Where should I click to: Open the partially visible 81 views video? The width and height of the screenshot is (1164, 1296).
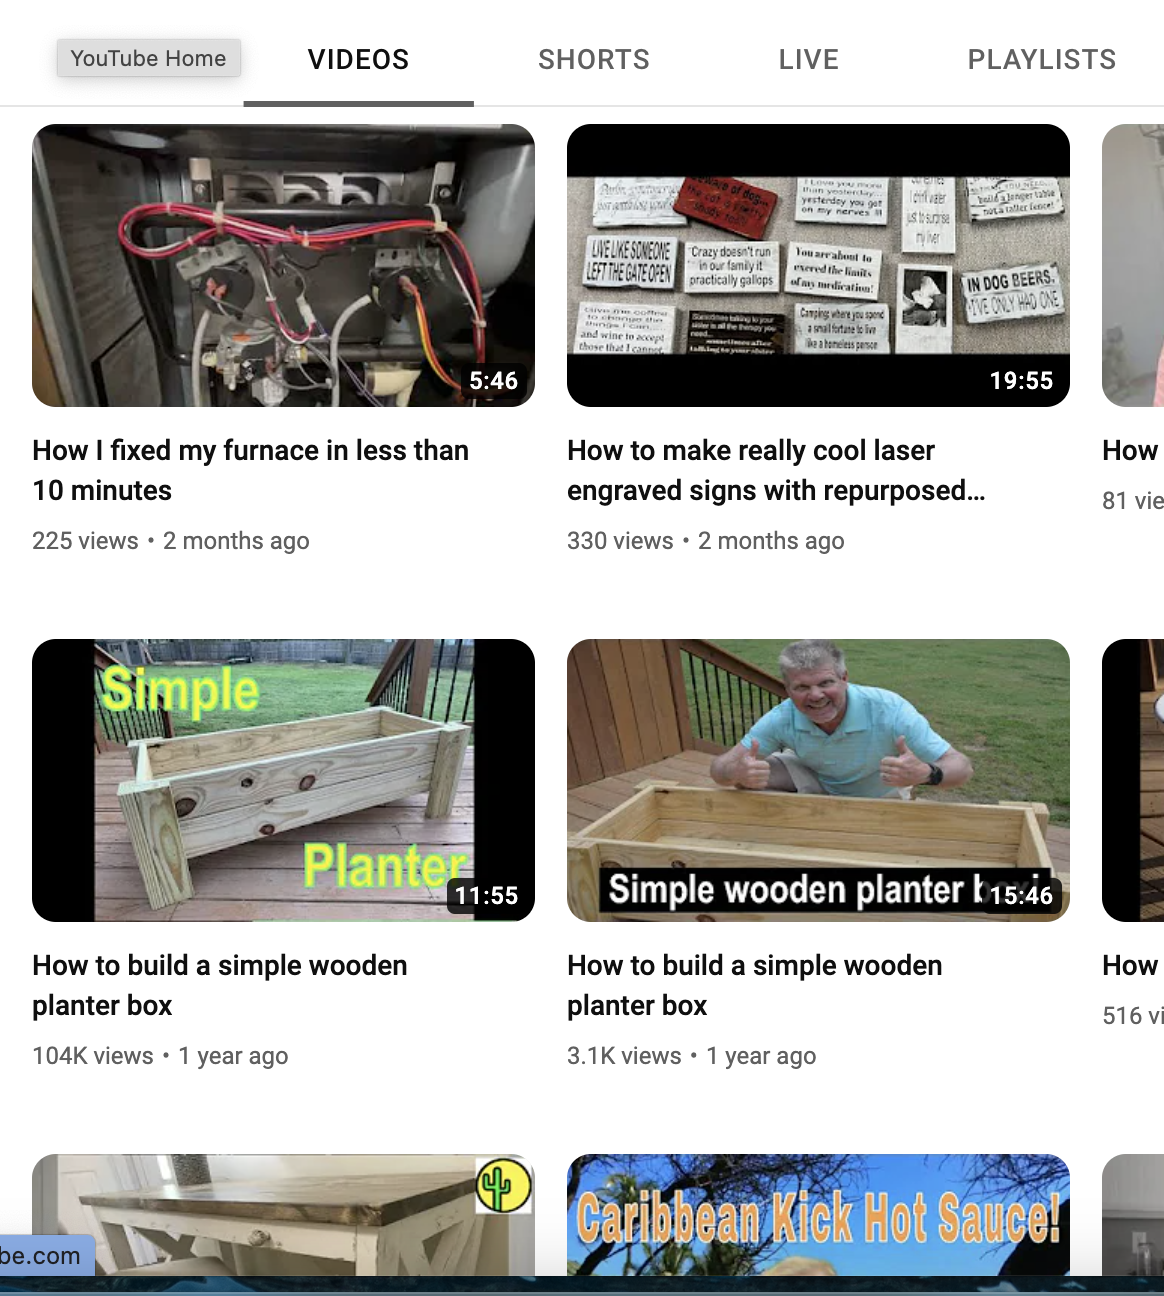pos(1133,265)
